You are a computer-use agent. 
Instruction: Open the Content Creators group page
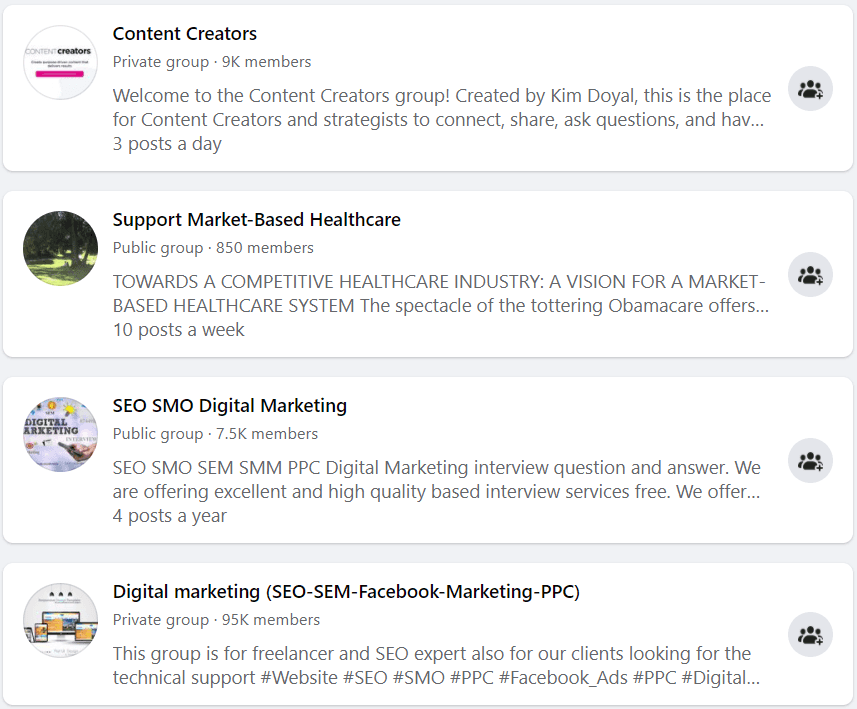point(184,33)
